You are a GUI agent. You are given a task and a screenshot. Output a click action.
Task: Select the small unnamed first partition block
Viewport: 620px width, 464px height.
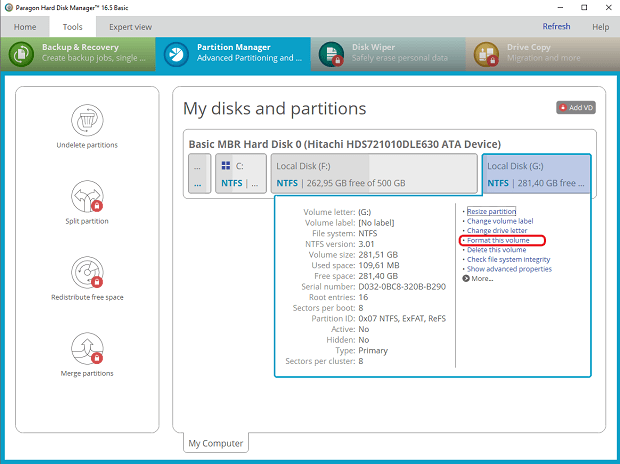(x=200, y=174)
